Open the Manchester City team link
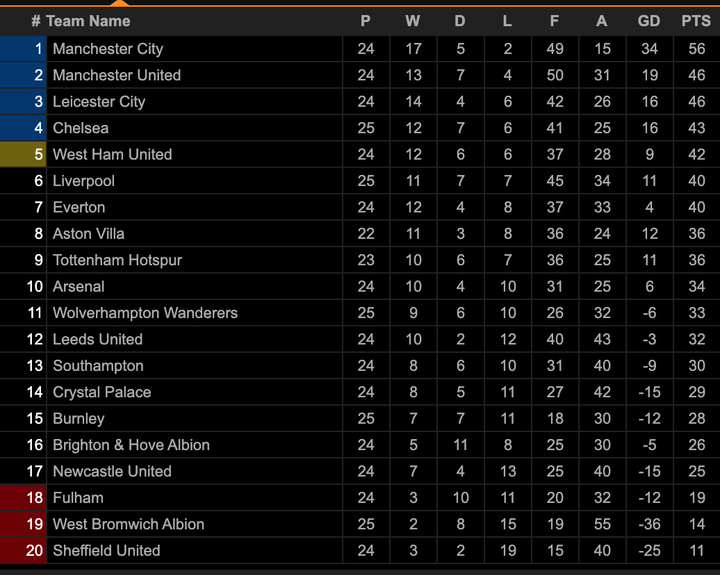The height and width of the screenshot is (575, 720). point(107,49)
